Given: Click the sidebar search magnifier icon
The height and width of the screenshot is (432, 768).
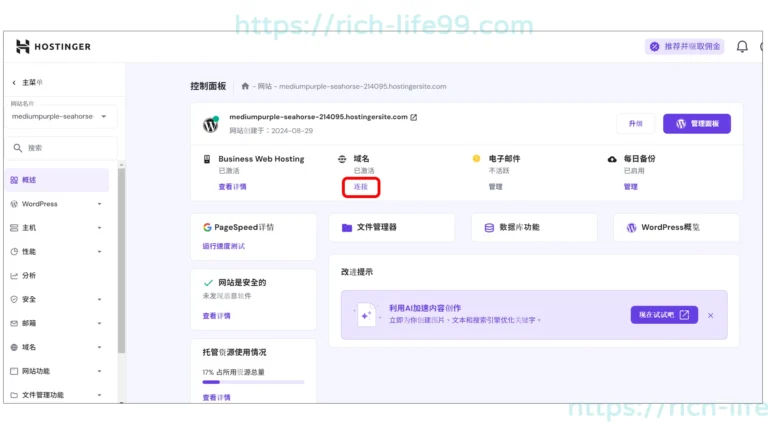Looking at the screenshot, I should click(x=18, y=148).
